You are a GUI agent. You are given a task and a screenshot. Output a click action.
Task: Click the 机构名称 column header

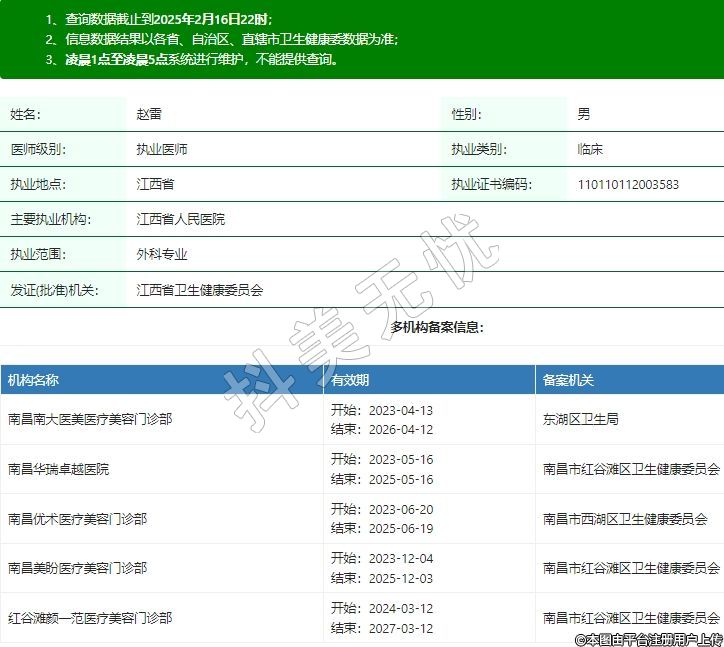[x=34, y=380]
